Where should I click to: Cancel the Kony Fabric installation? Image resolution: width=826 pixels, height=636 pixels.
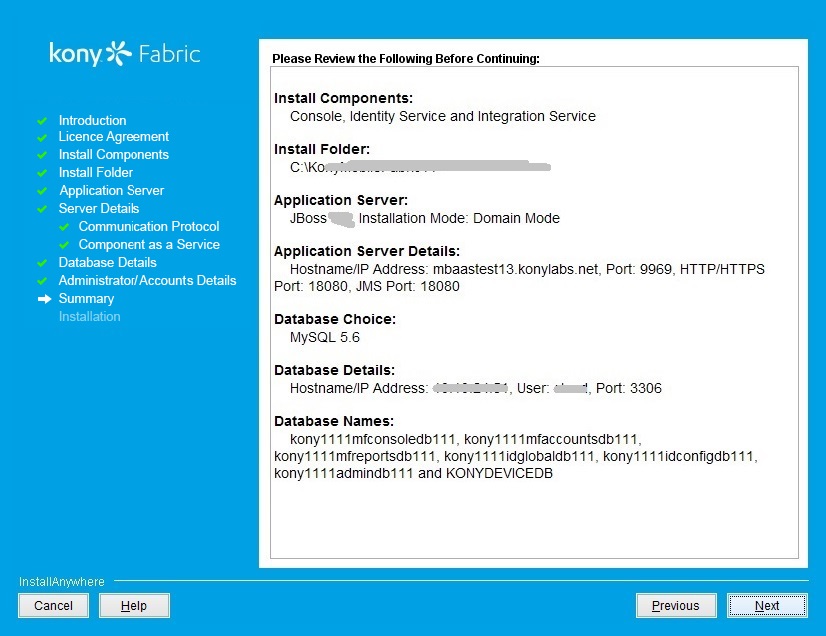coord(53,605)
